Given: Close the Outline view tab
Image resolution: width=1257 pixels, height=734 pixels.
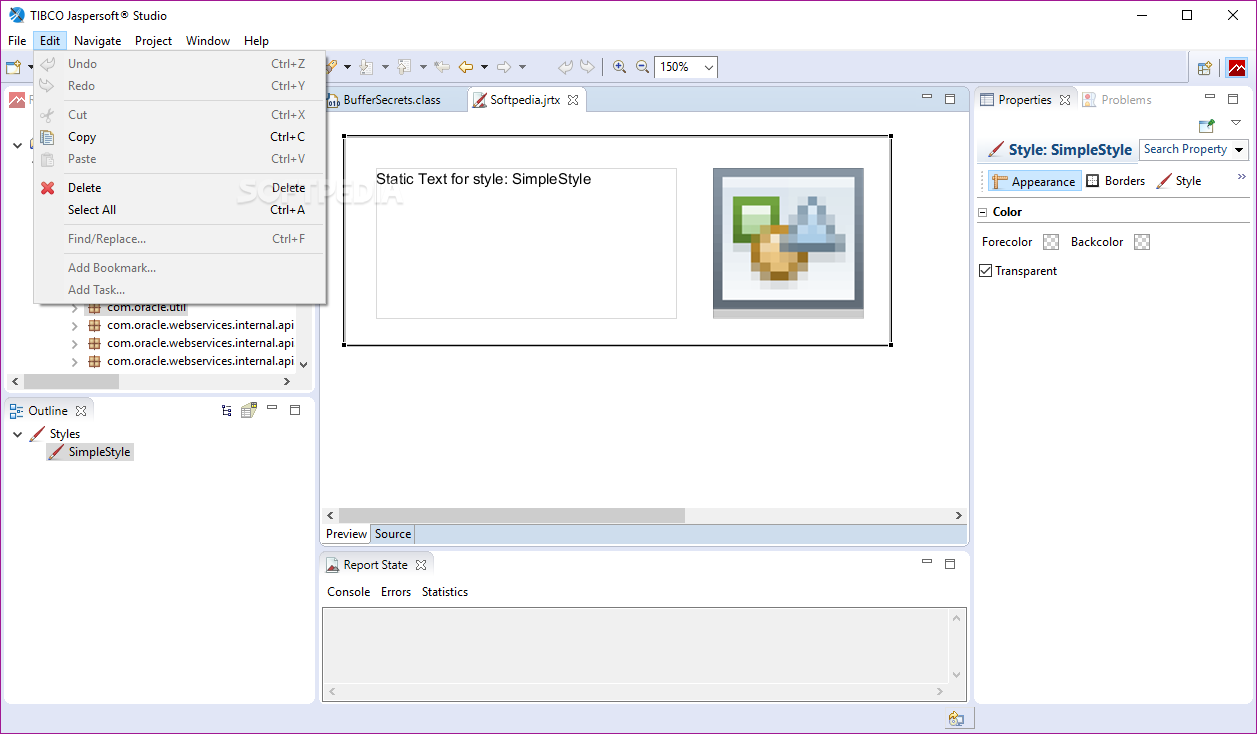Looking at the screenshot, I should (81, 411).
